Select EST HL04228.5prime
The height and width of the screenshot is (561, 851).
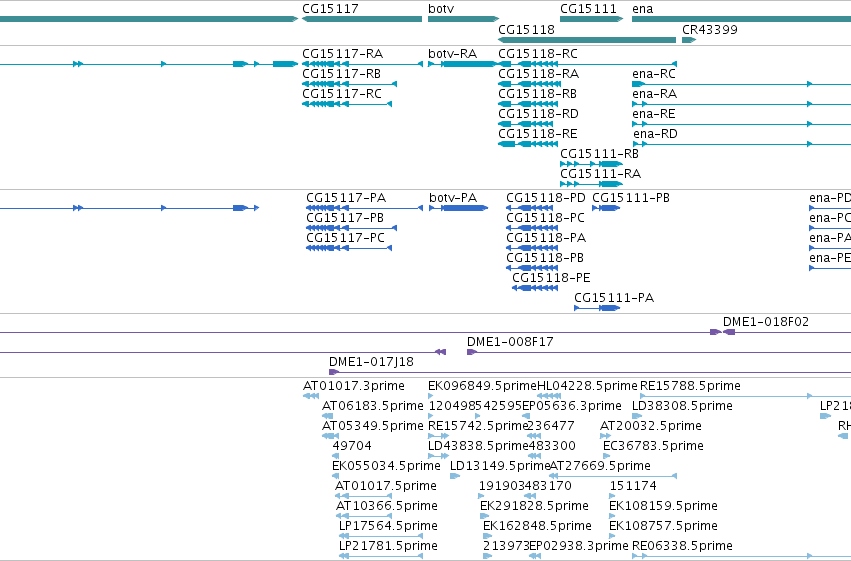click(x=587, y=386)
